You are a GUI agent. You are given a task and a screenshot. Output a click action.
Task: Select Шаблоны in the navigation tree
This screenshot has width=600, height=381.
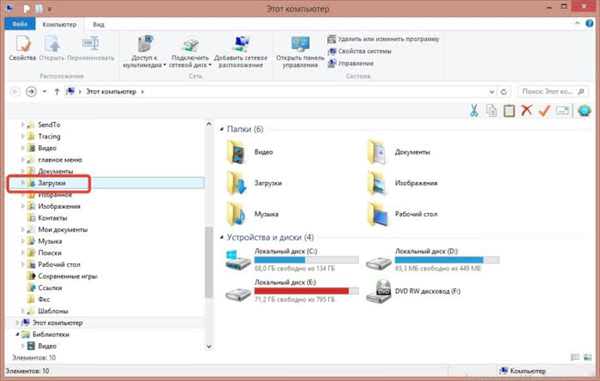[x=53, y=311]
